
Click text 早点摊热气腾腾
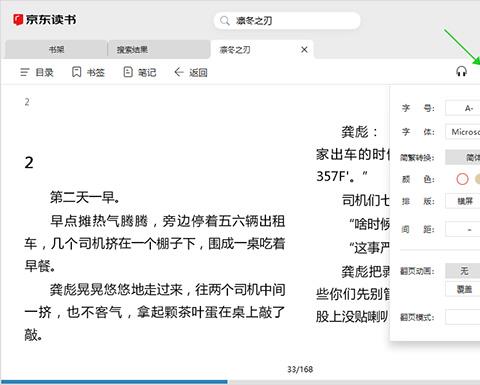pos(99,221)
